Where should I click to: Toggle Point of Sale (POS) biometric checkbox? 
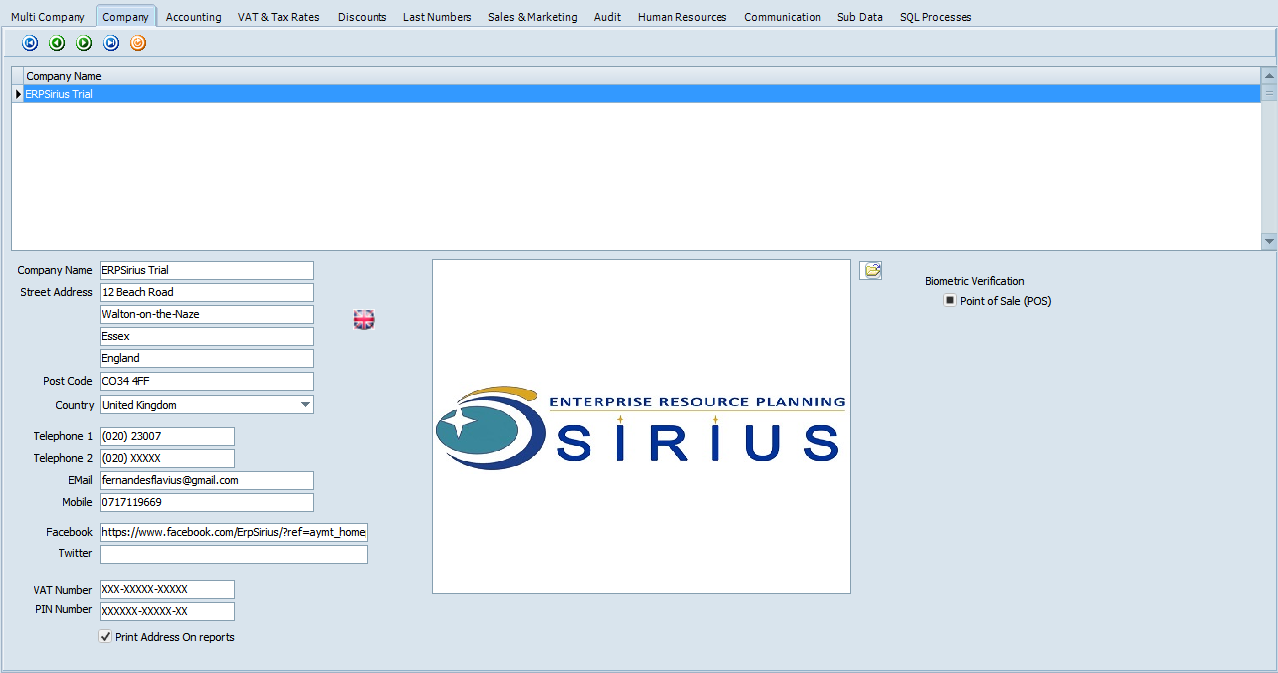(950, 300)
